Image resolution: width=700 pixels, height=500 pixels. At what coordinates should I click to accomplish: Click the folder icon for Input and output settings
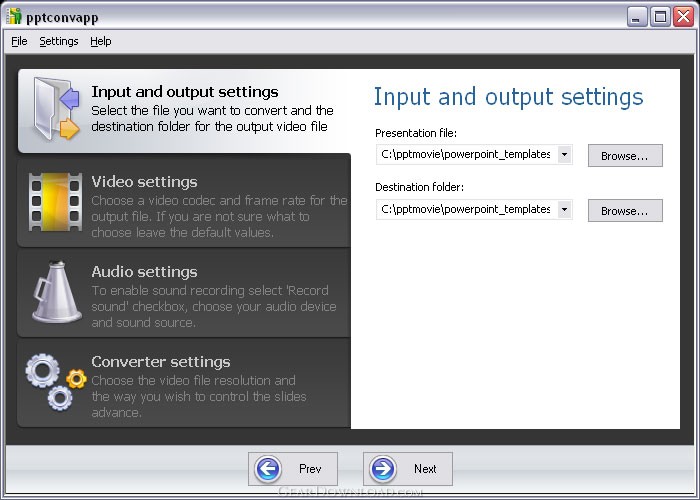pyautogui.click(x=56, y=108)
